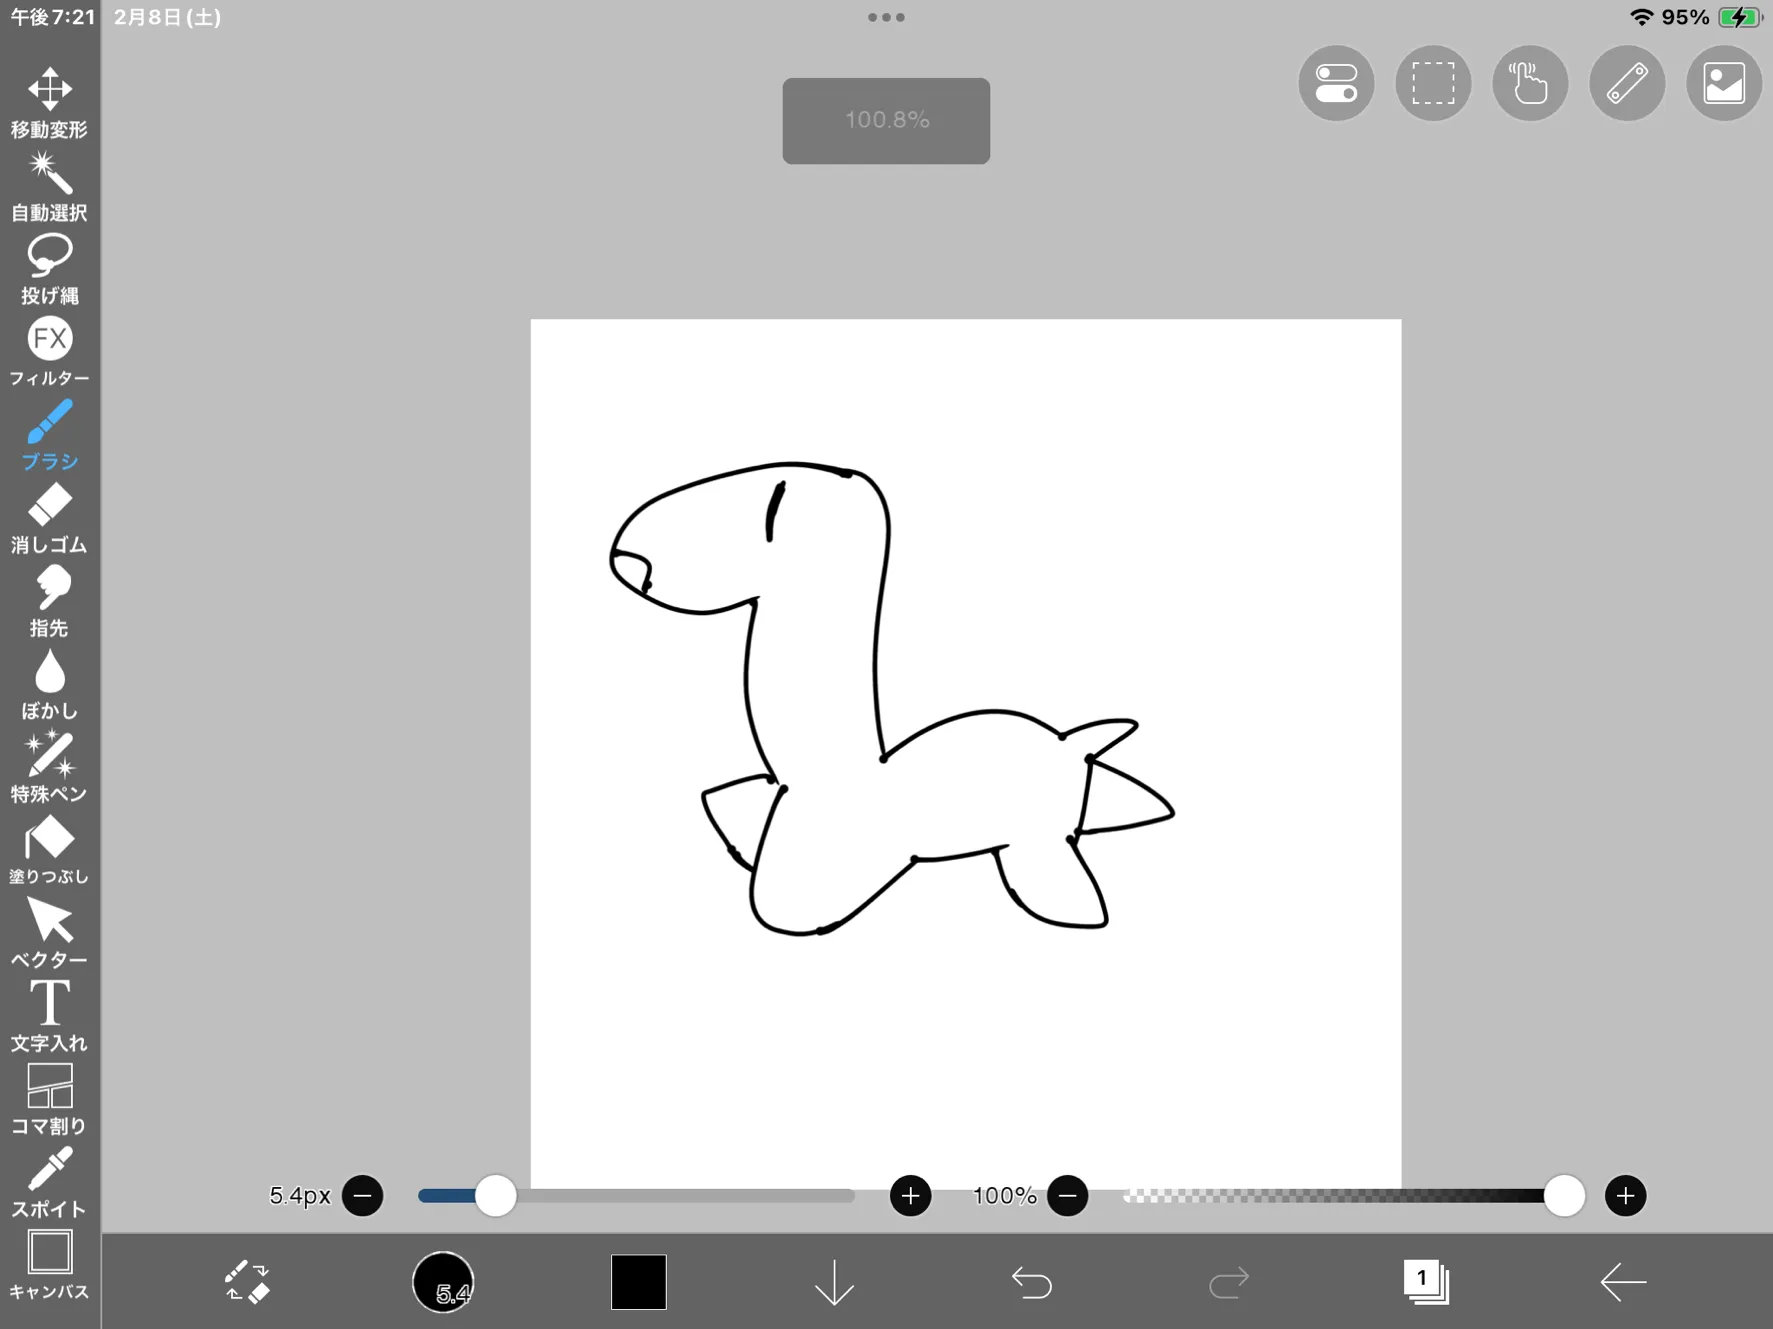This screenshot has width=1773, height=1329.
Task: Select the Lasso (投げ縄) tool
Action: click(49, 270)
